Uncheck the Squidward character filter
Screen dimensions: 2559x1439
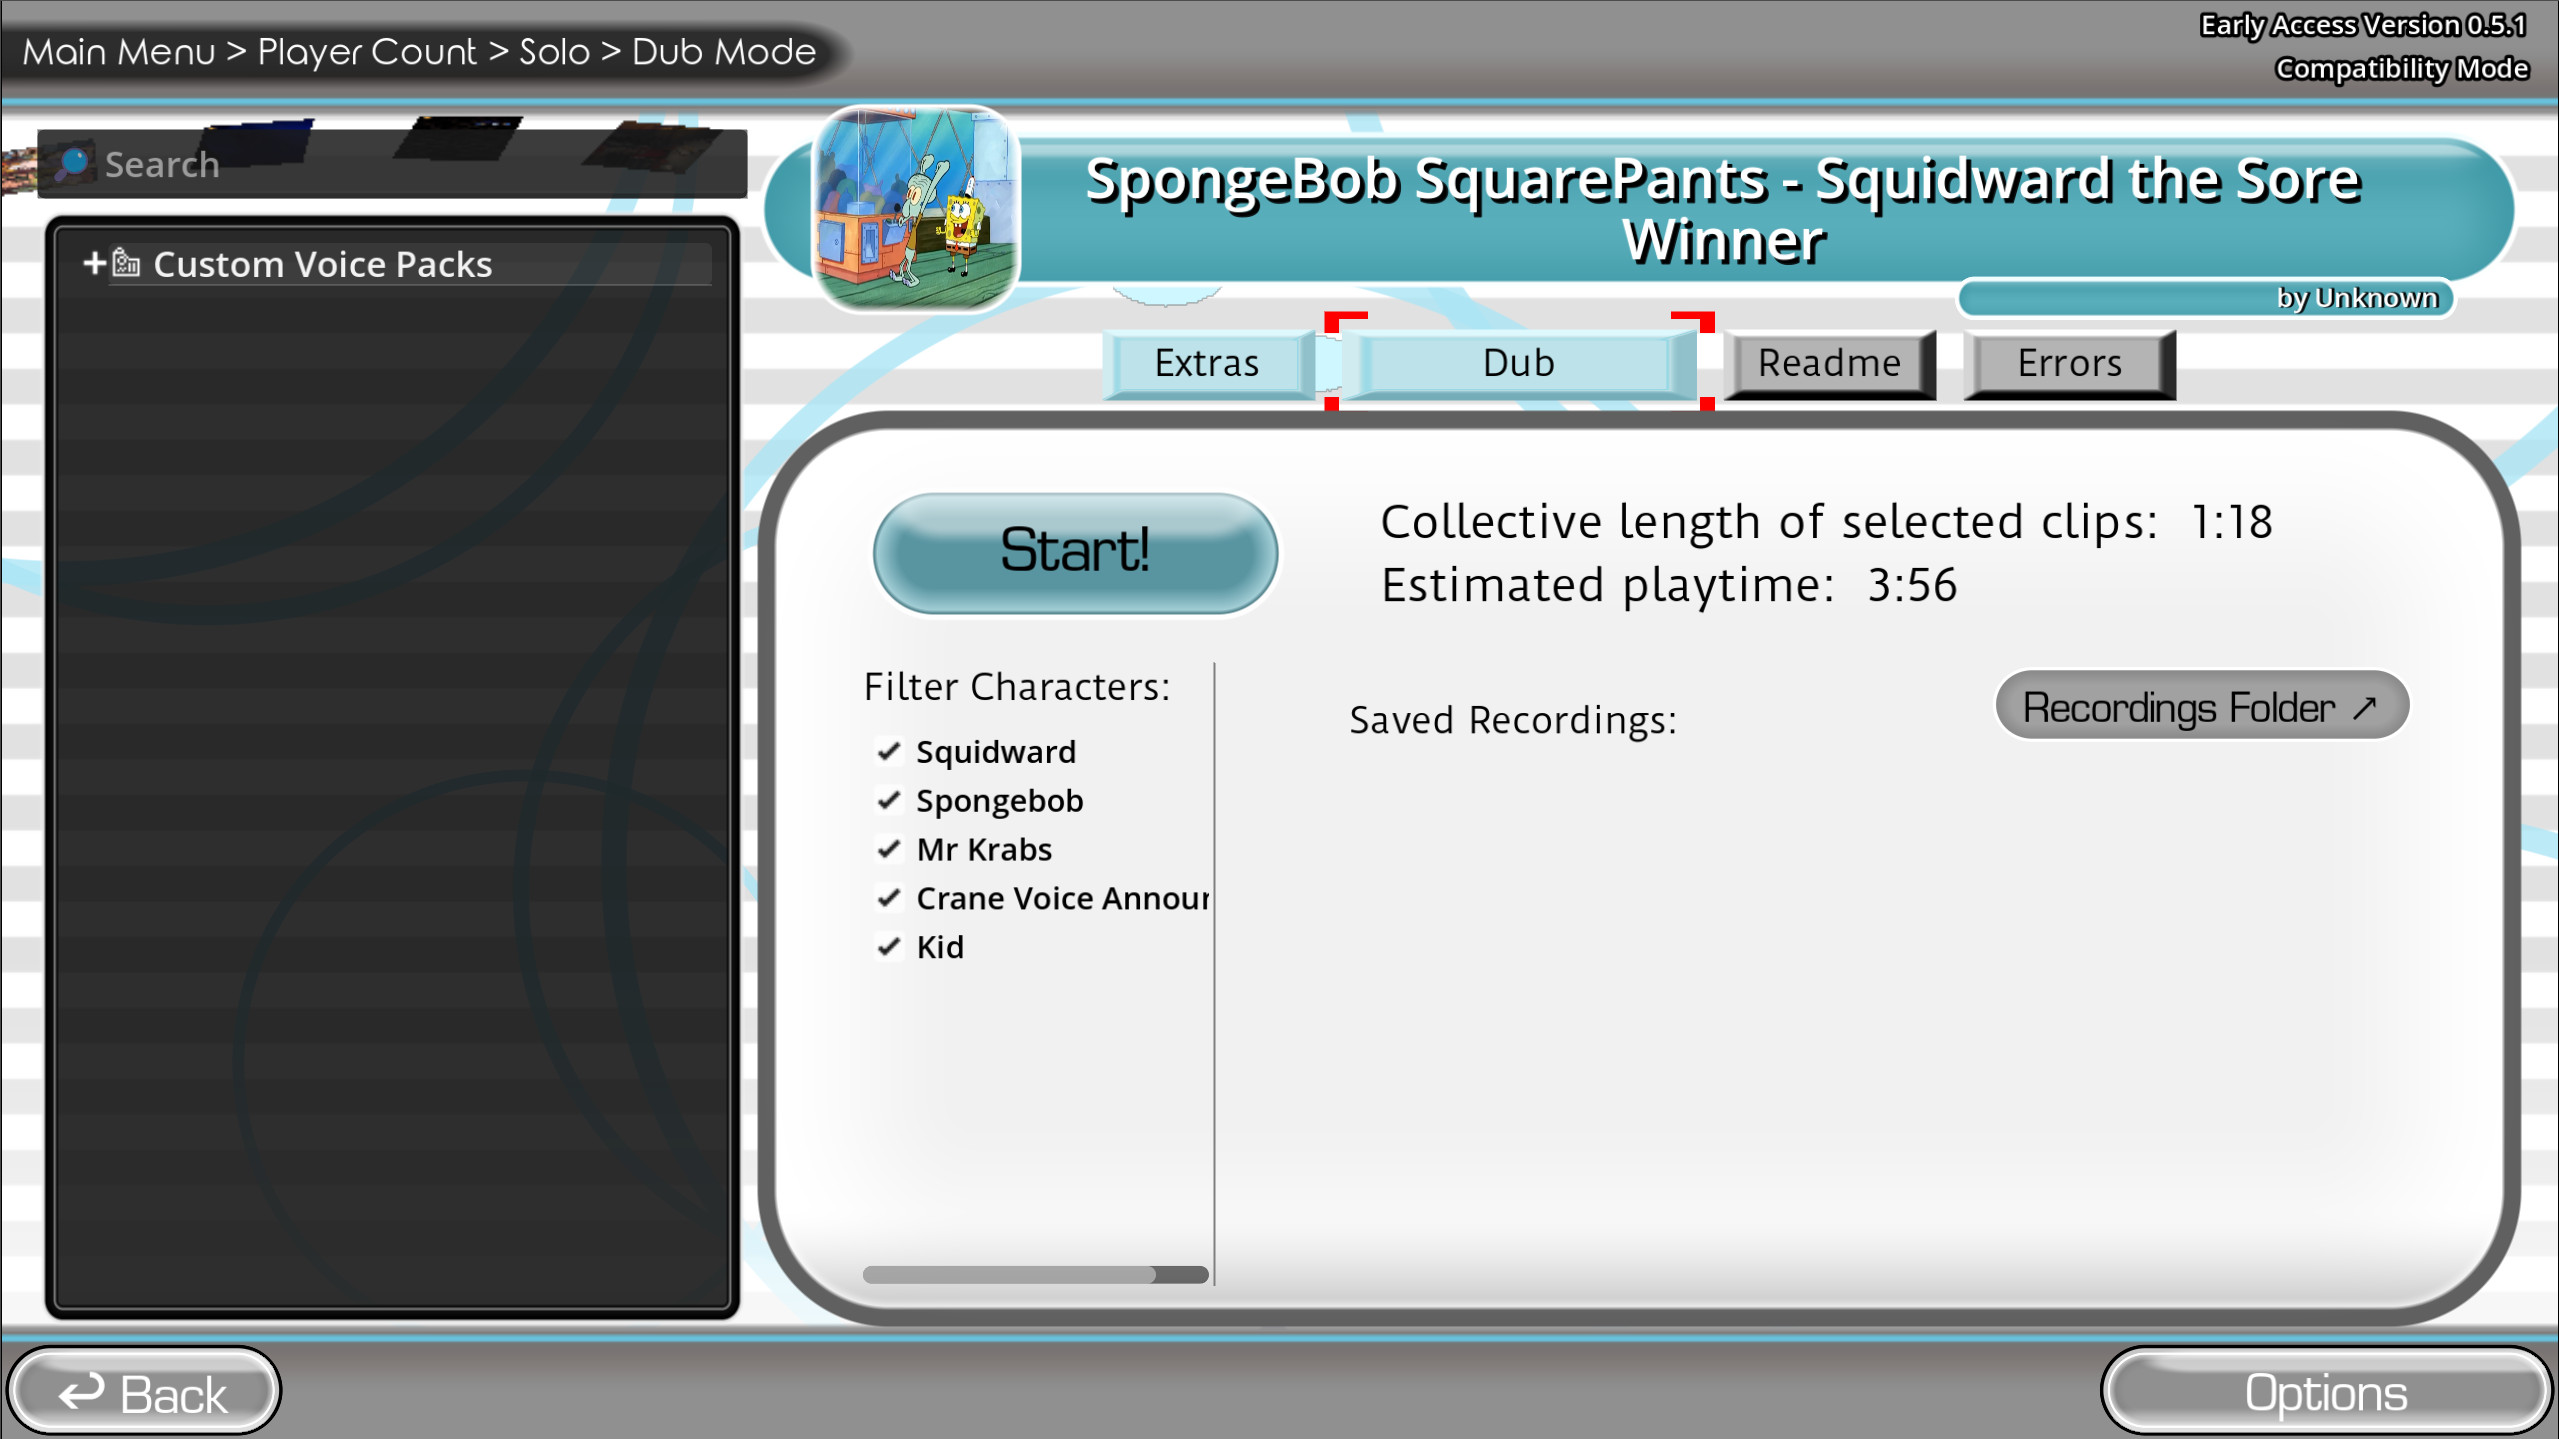click(888, 752)
